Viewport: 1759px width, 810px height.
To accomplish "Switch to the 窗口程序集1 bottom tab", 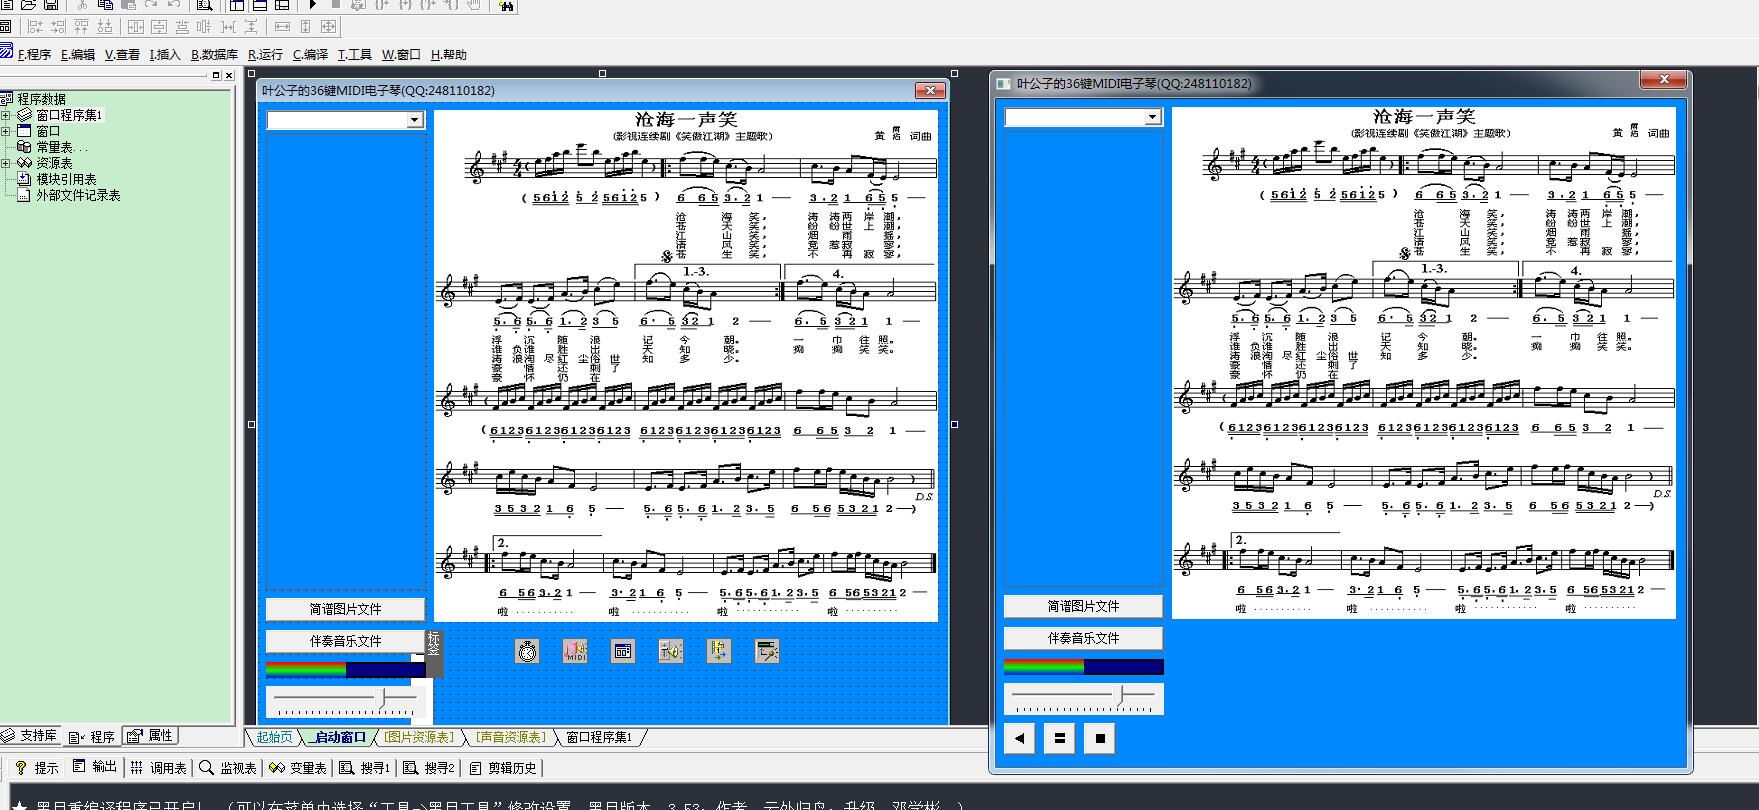I will [x=599, y=737].
